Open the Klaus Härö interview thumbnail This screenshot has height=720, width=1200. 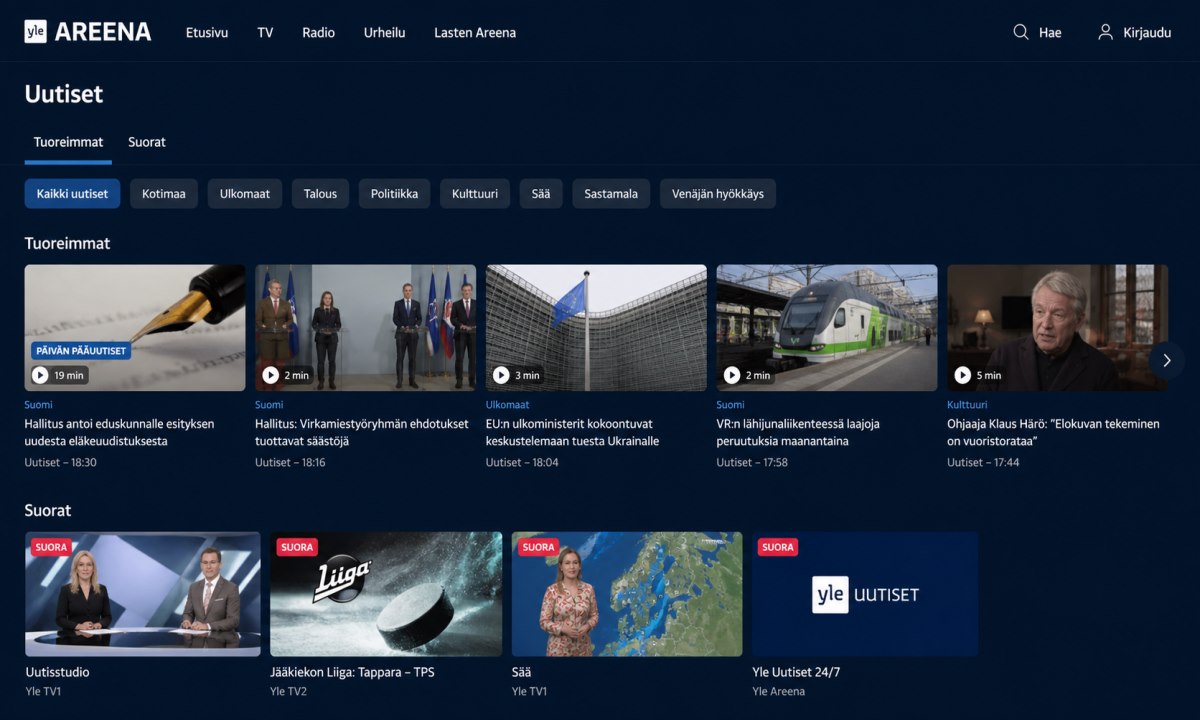click(1057, 327)
